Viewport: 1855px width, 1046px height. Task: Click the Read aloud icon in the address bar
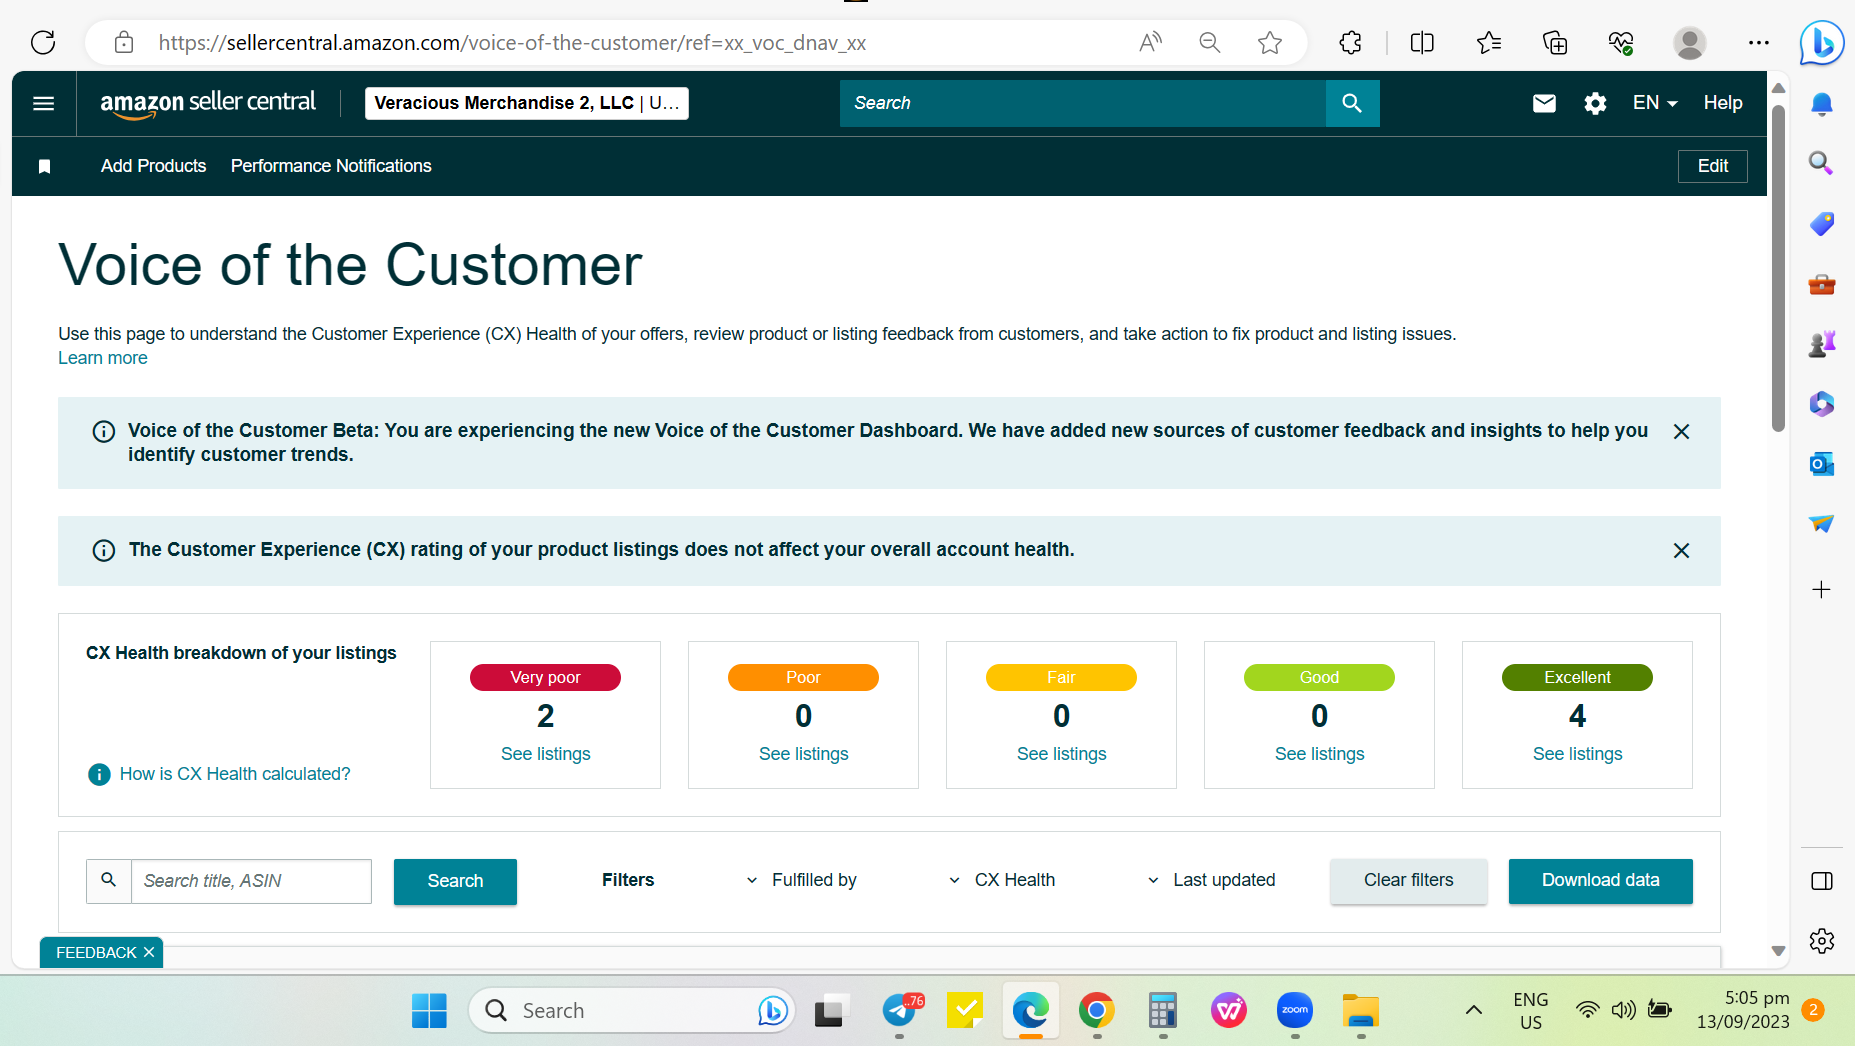(x=1150, y=42)
